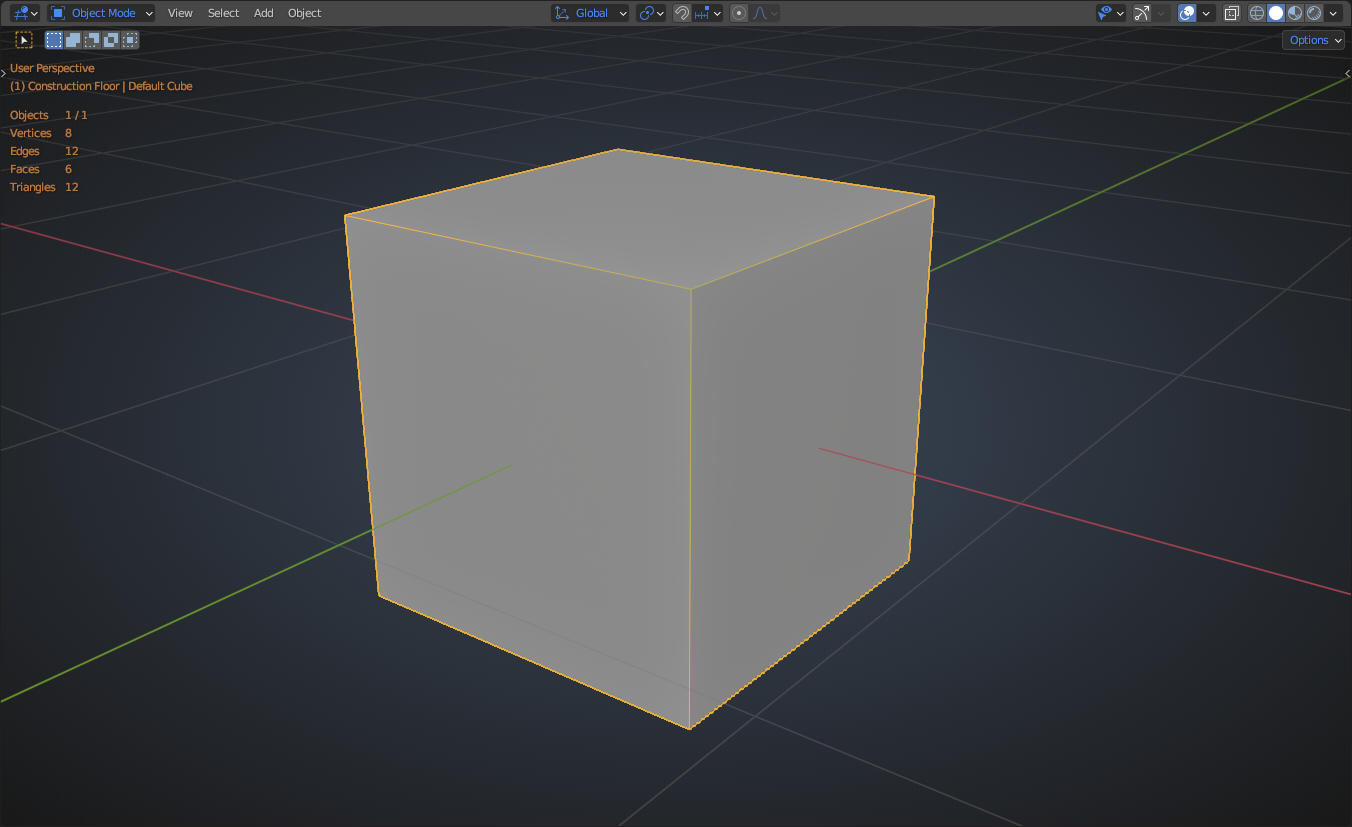Open viewport object visibility settings
The height and width of the screenshot is (827, 1352).
1110,13
